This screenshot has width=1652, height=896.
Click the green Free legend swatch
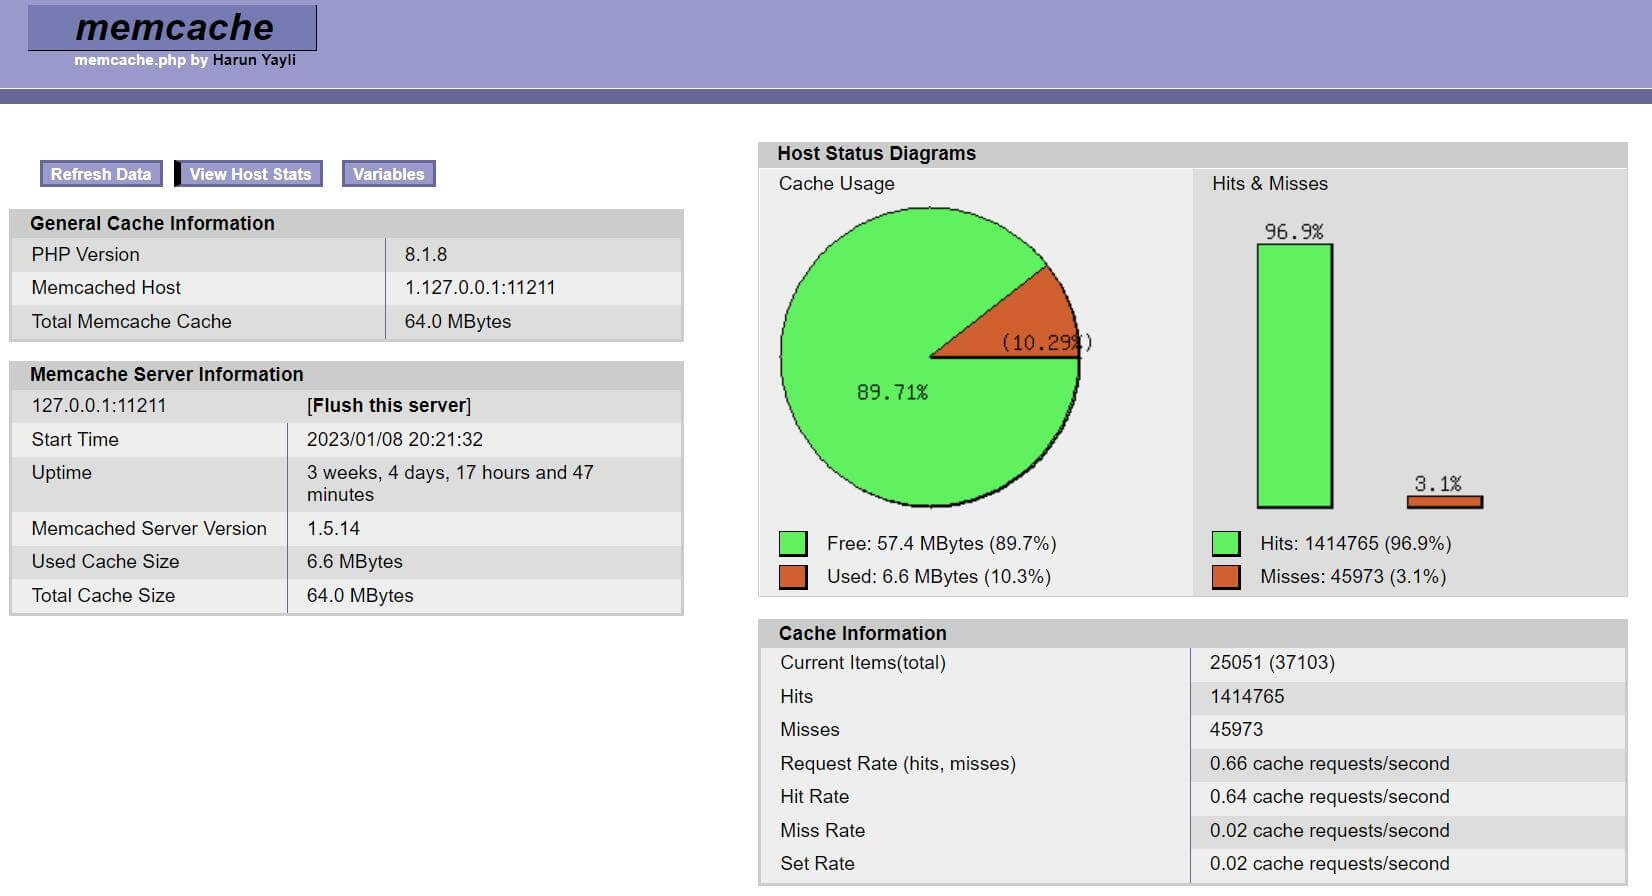coord(793,543)
